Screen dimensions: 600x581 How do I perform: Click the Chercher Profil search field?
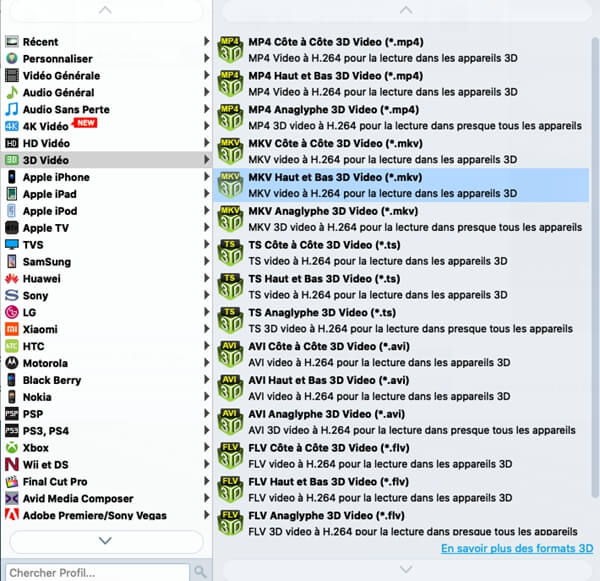click(x=98, y=572)
